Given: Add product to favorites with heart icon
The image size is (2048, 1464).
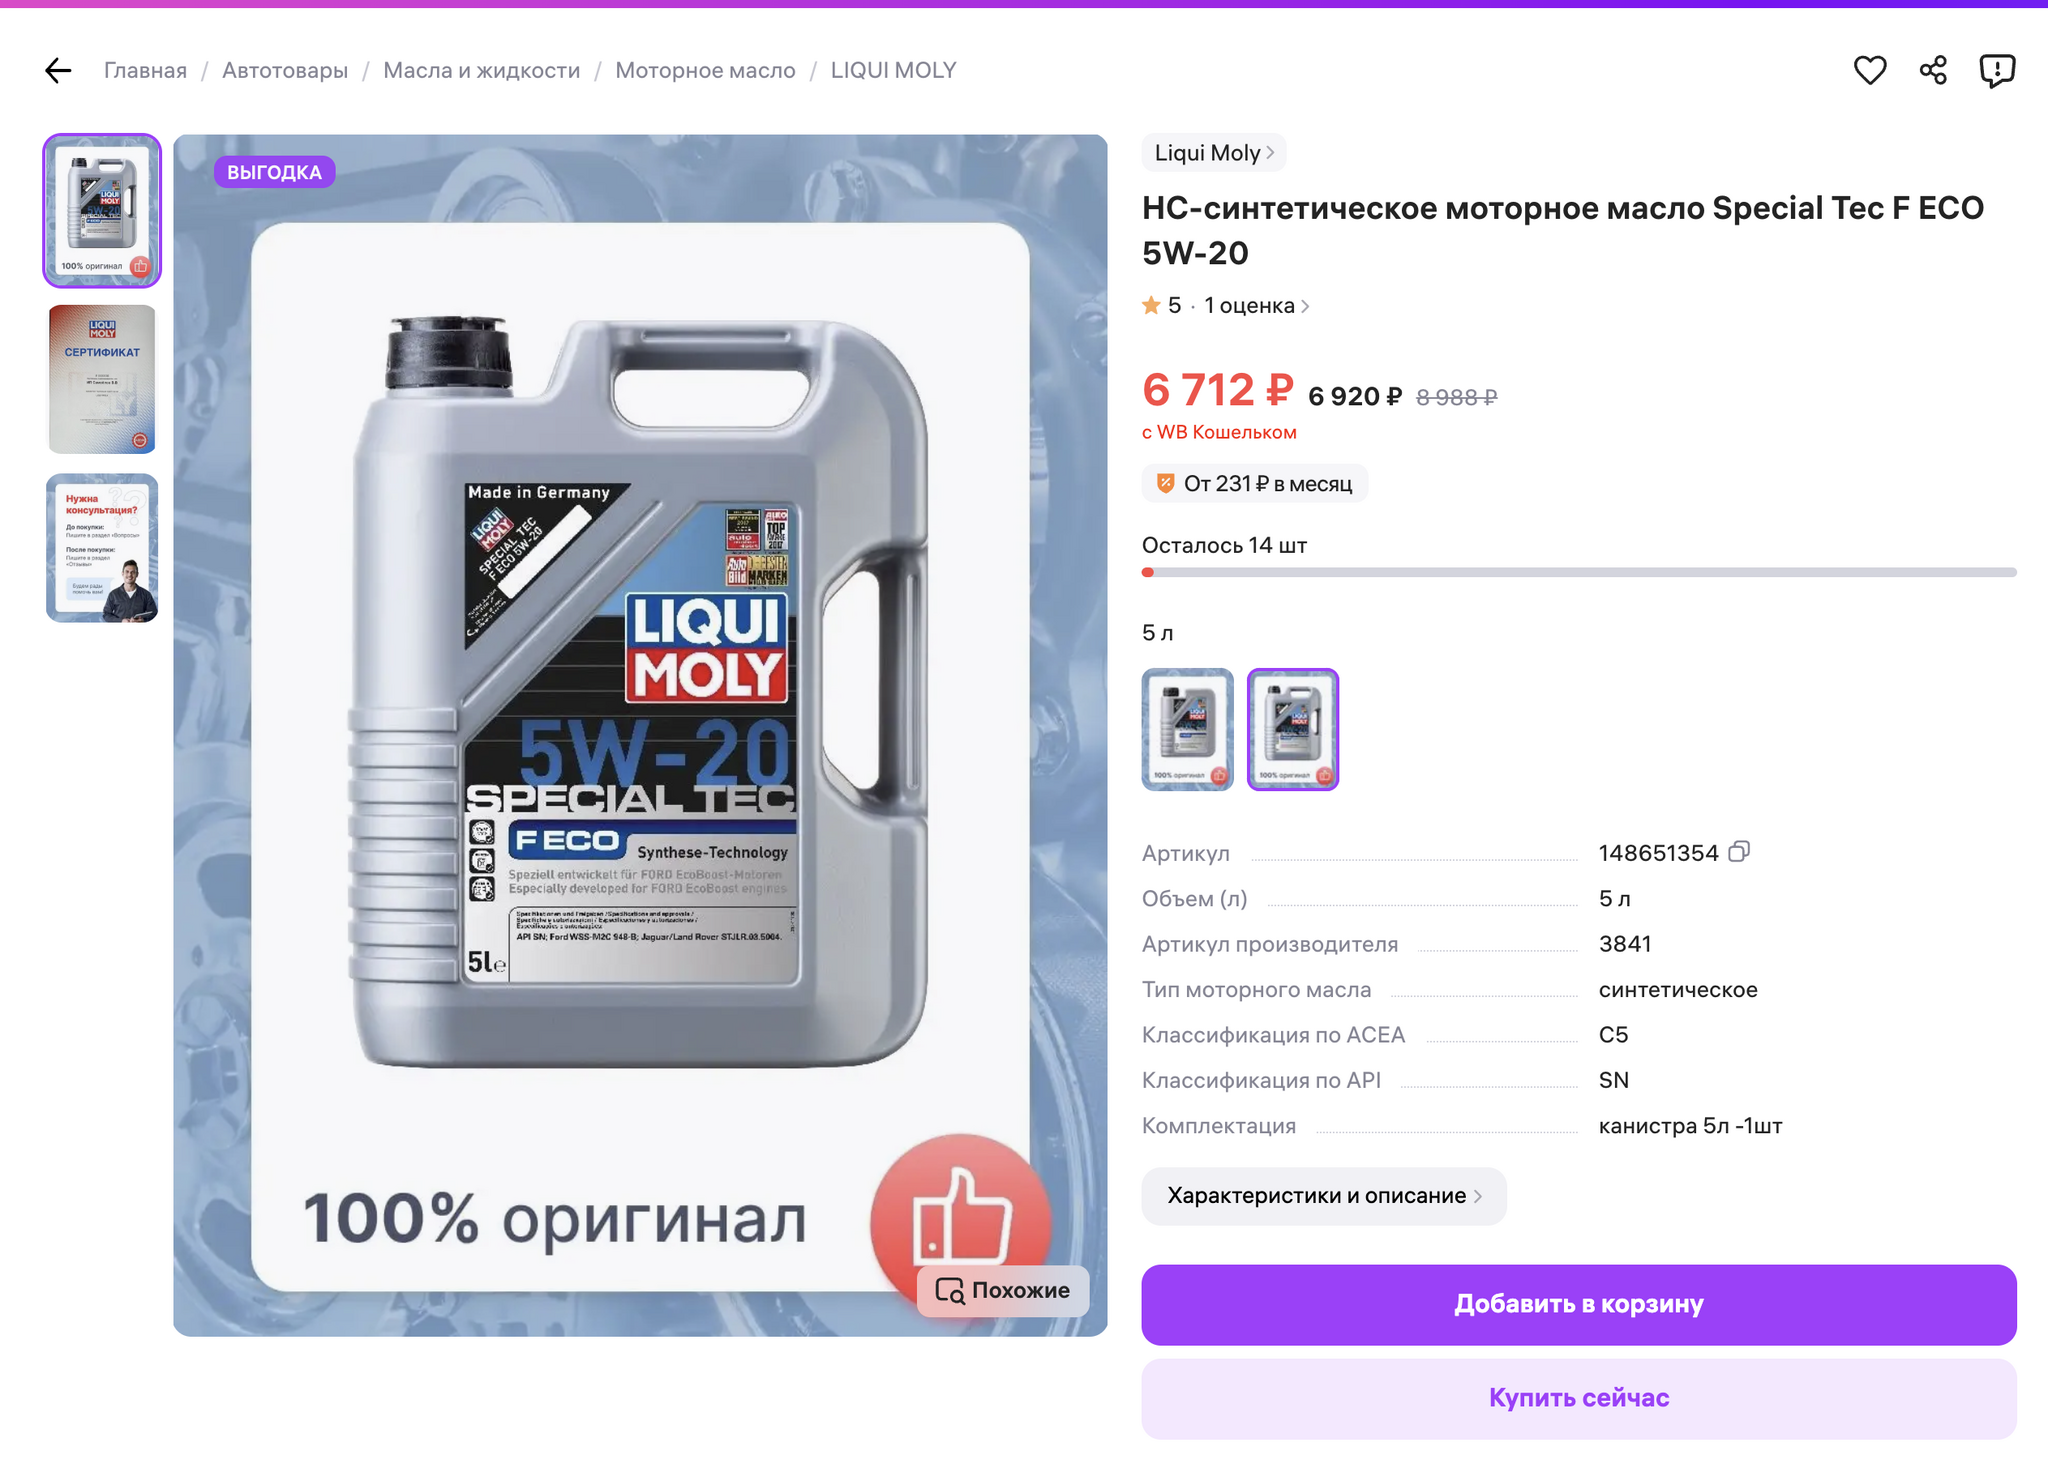Looking at the screenshot, I should pos(1869,70).
